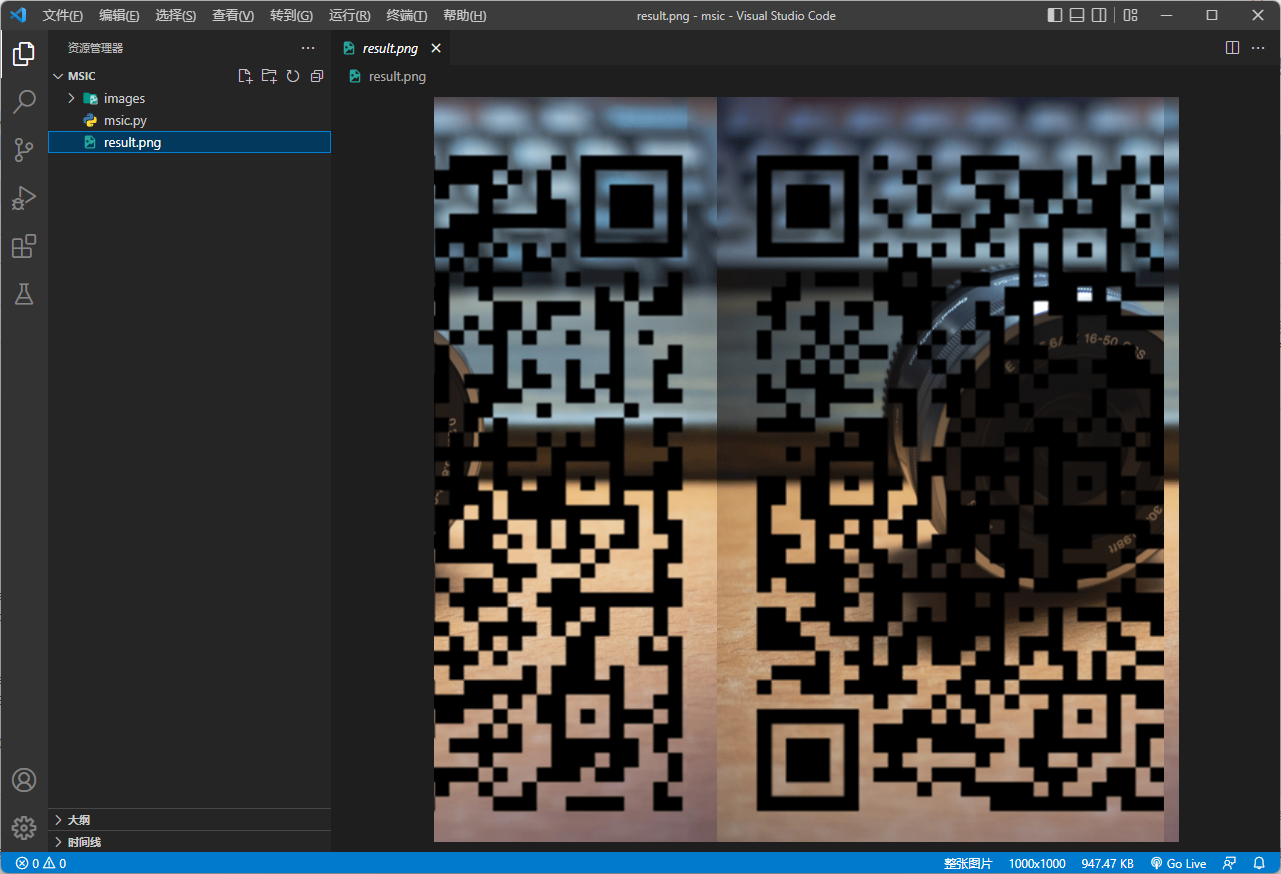Viewport: 1281px width, 874px height.
Task: Toggle primary side bar layout button
Action: pos(1055,15)
